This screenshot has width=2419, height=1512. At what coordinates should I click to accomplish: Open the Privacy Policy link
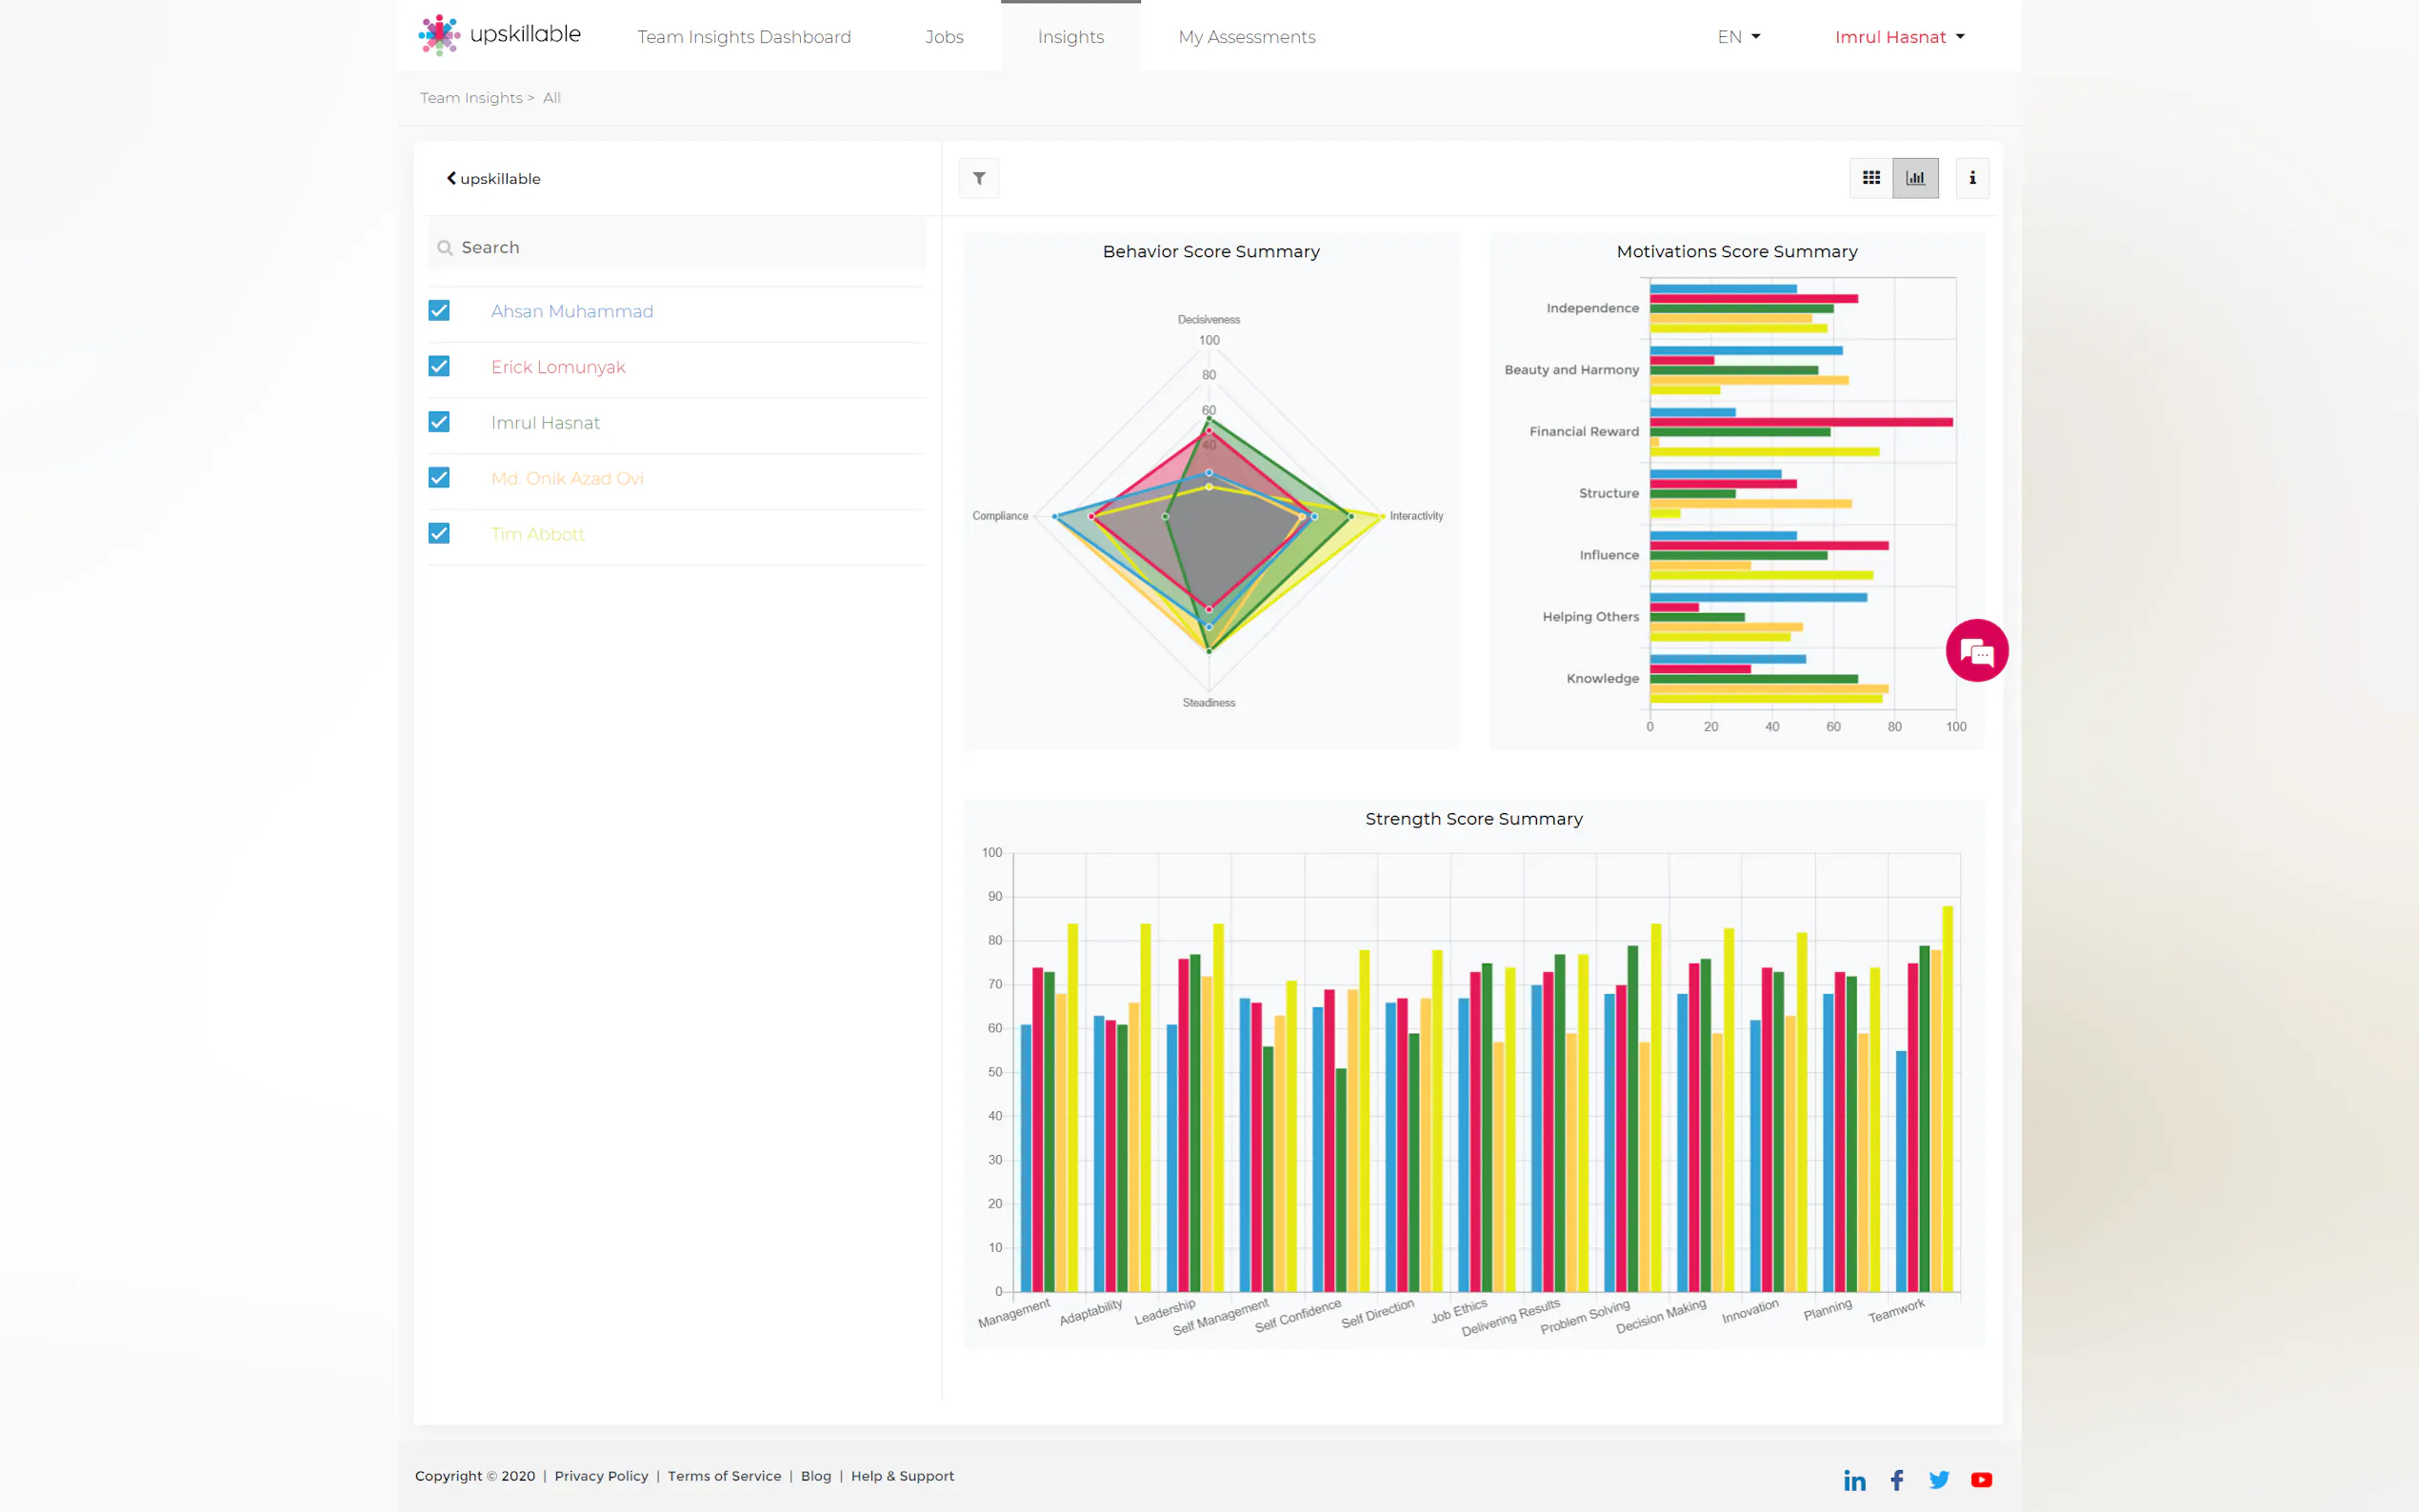point(601,1476)
